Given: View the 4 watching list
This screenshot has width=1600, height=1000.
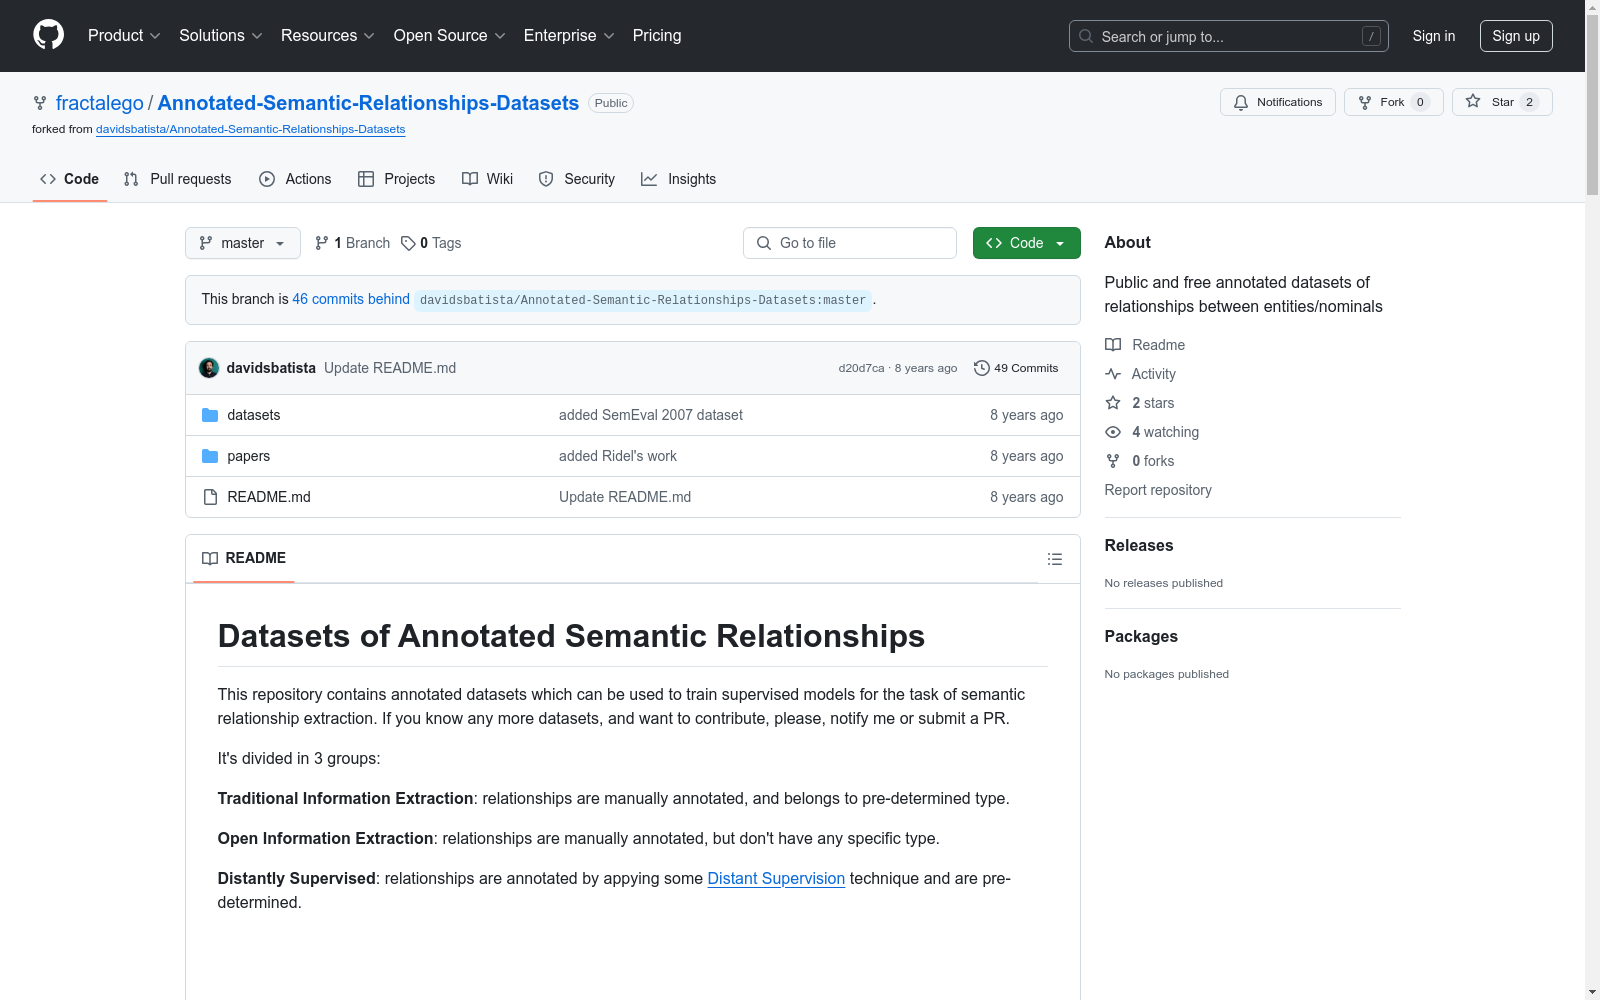Looking at the screenshot, I should point(1152,432).
